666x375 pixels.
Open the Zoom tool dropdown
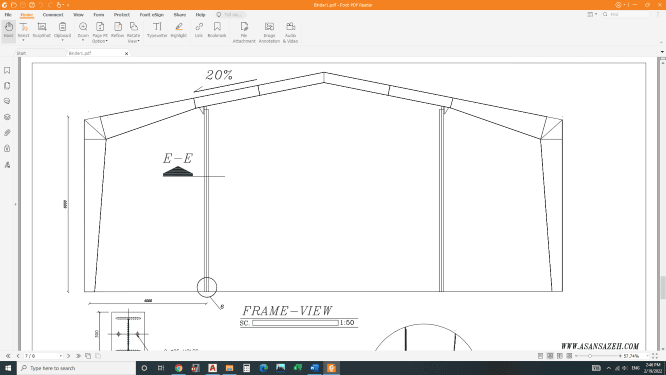(83, 31)
